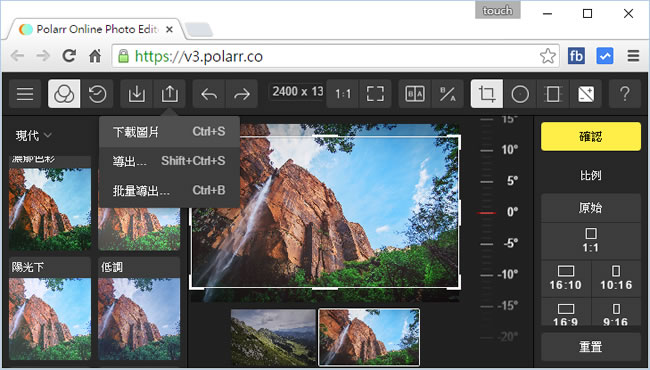Screen dimensions: 650x370
Task: Open a new browser tab
Action: (x=199, y=30)
